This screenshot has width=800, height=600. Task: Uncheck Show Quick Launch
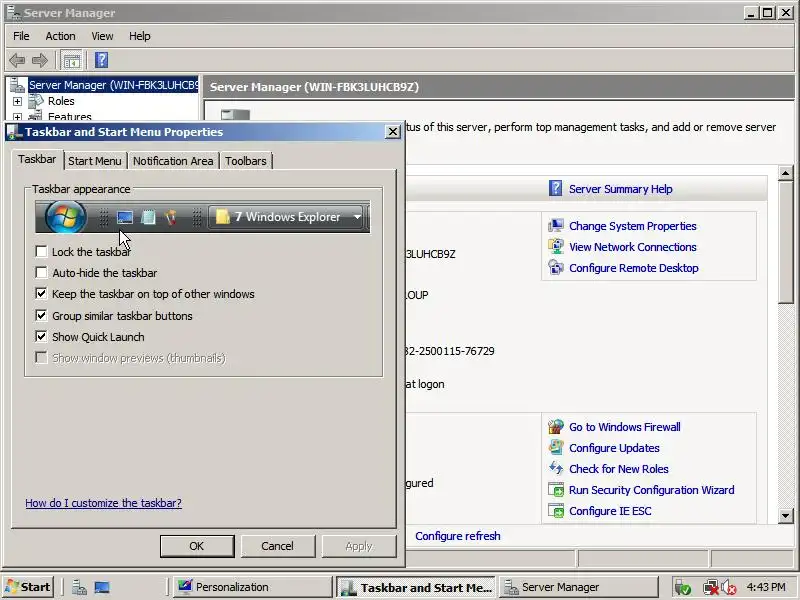click(41, 337)
